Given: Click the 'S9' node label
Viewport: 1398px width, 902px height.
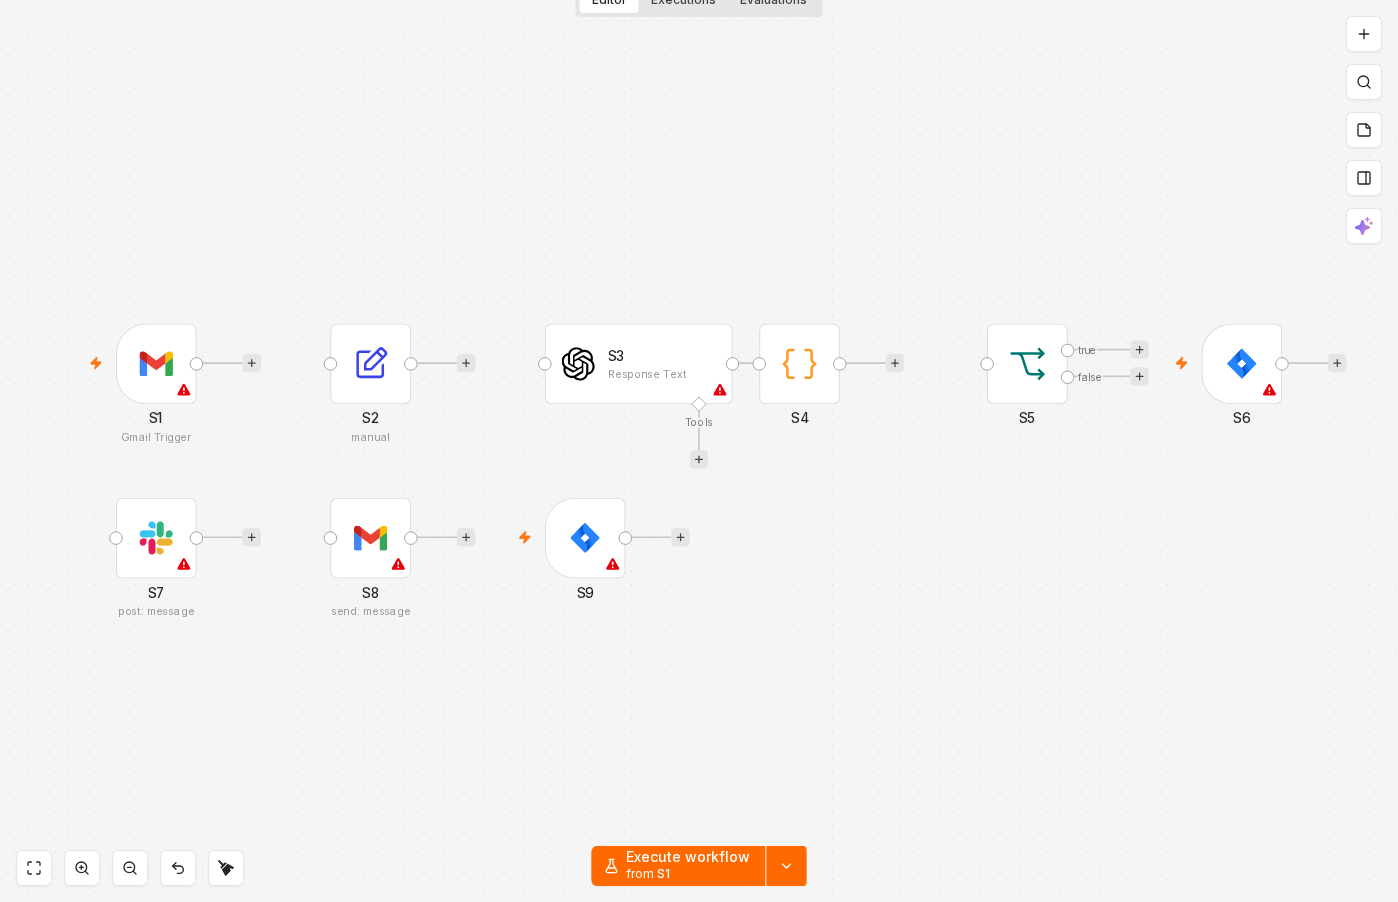Looking at the screenshot, I should (x=585, y=593).
